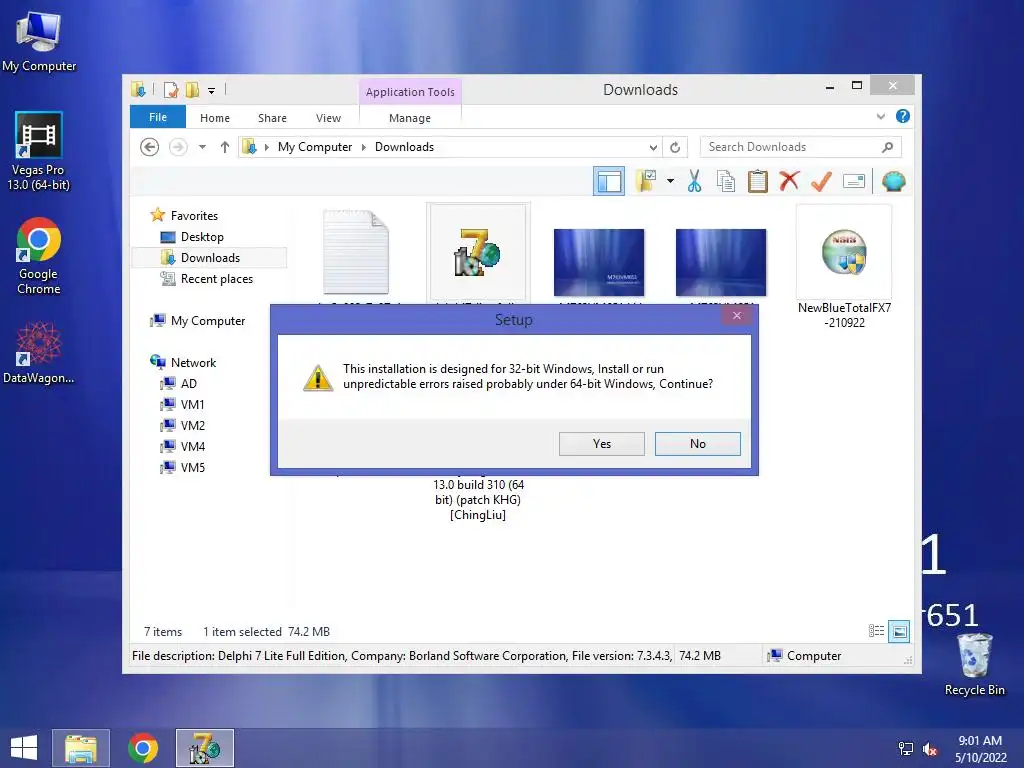
Task: Click the Copy toolbar icon
Action: point(726,181)
